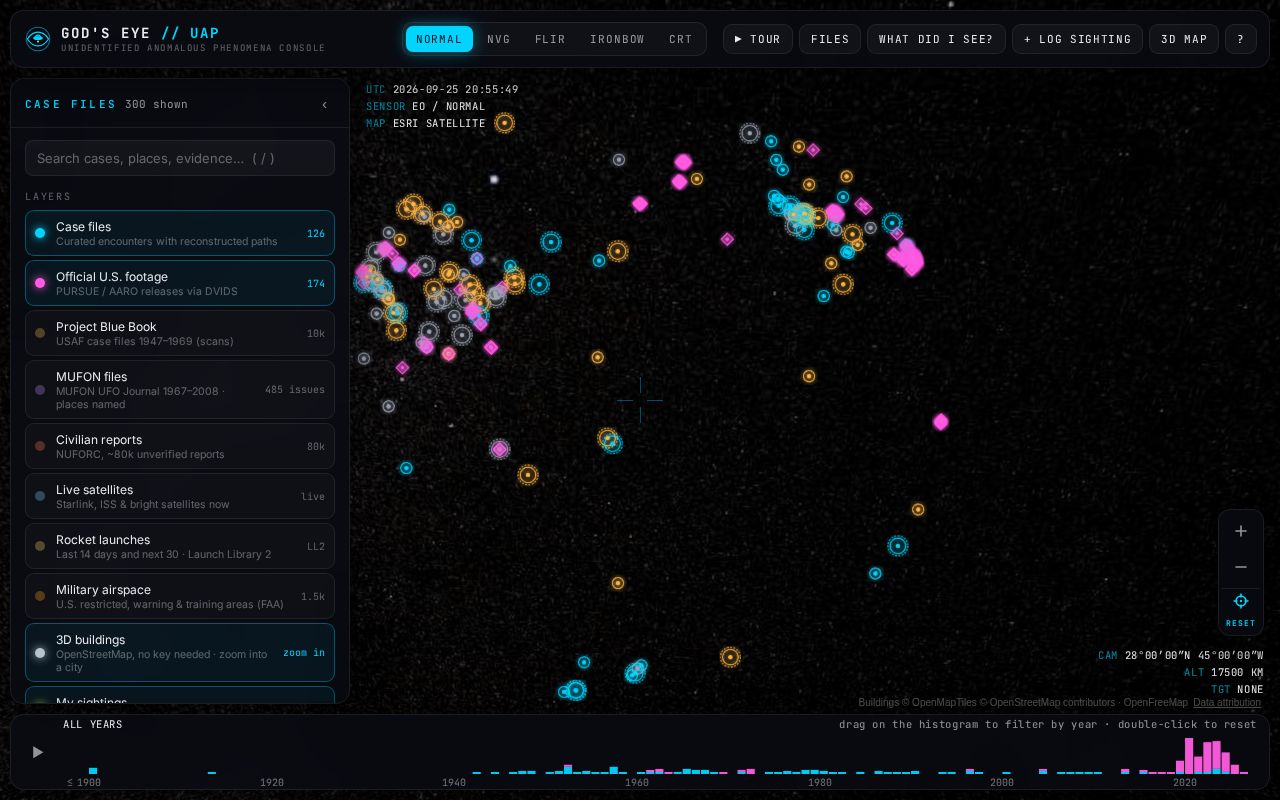The width and height of the screenshot is (1280, 800).
Task: Enable the MUFON files layer
Action: click(180, 390)
